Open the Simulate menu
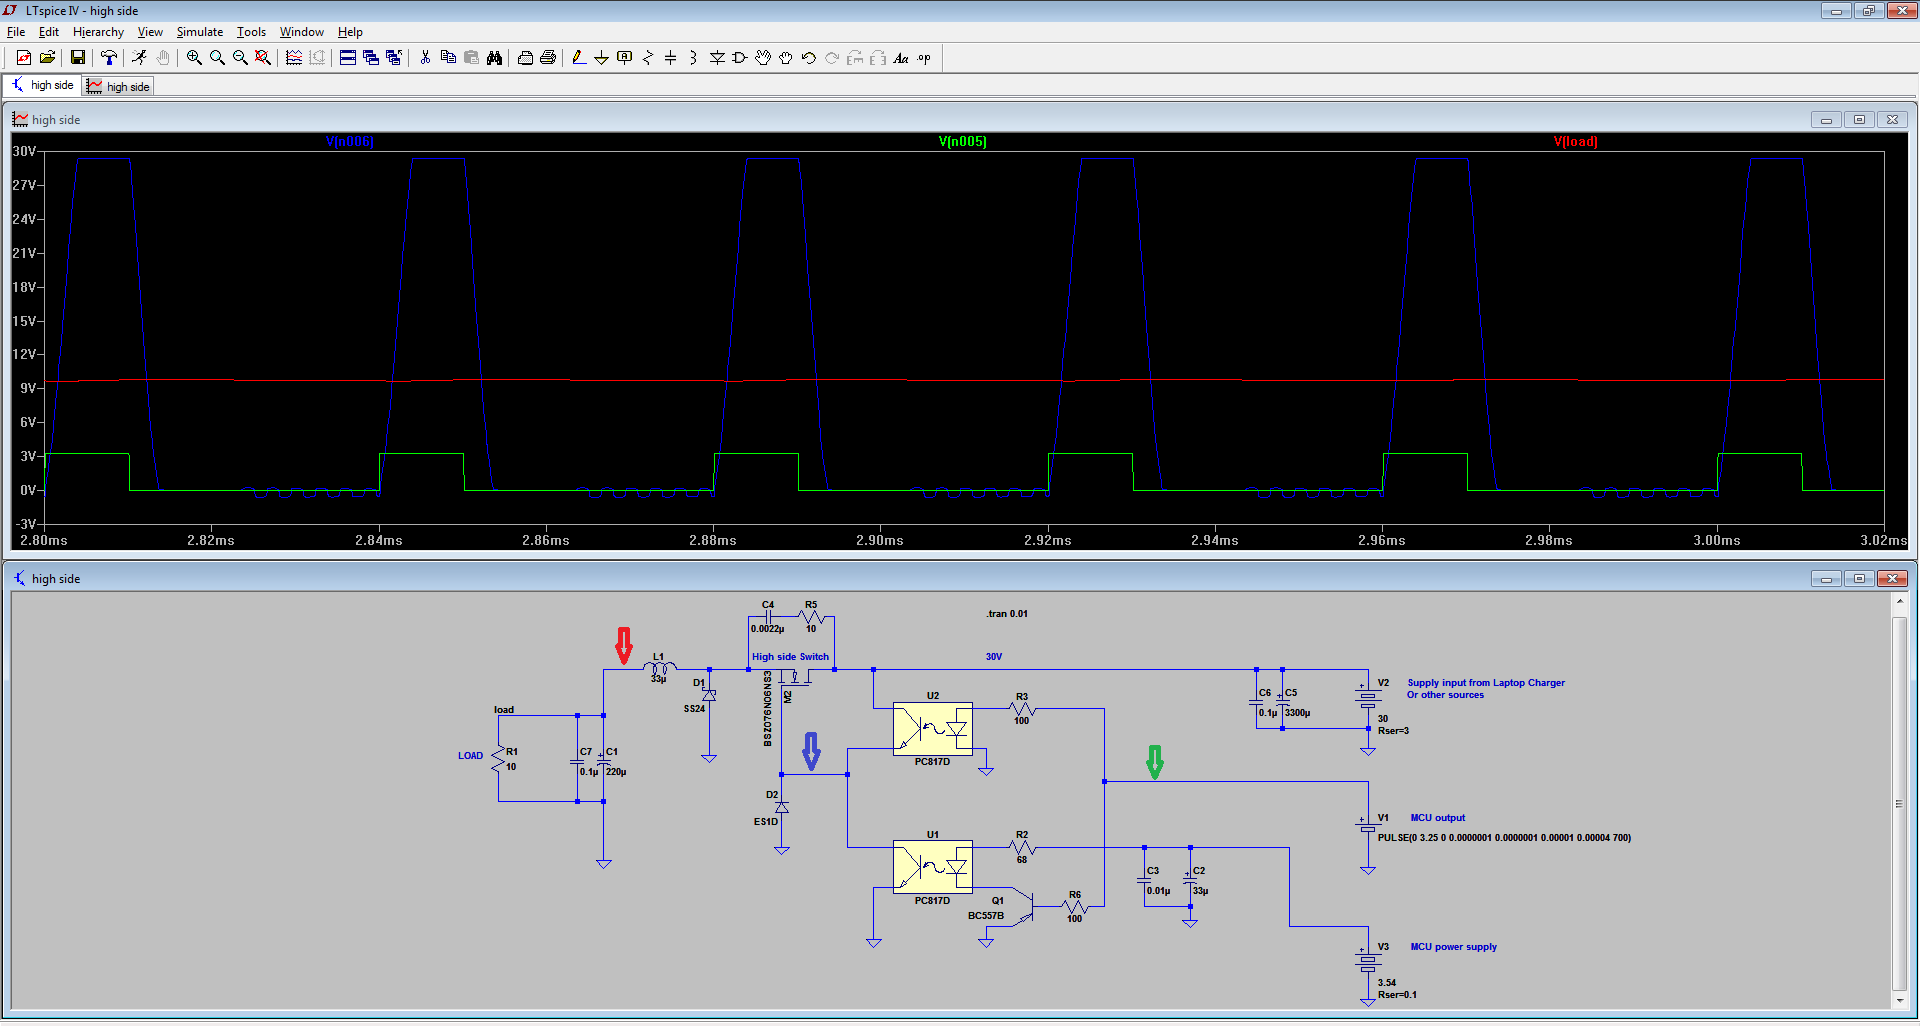Image resolution: width=1920 pixels, height=1026 pixels. point(200,32)
